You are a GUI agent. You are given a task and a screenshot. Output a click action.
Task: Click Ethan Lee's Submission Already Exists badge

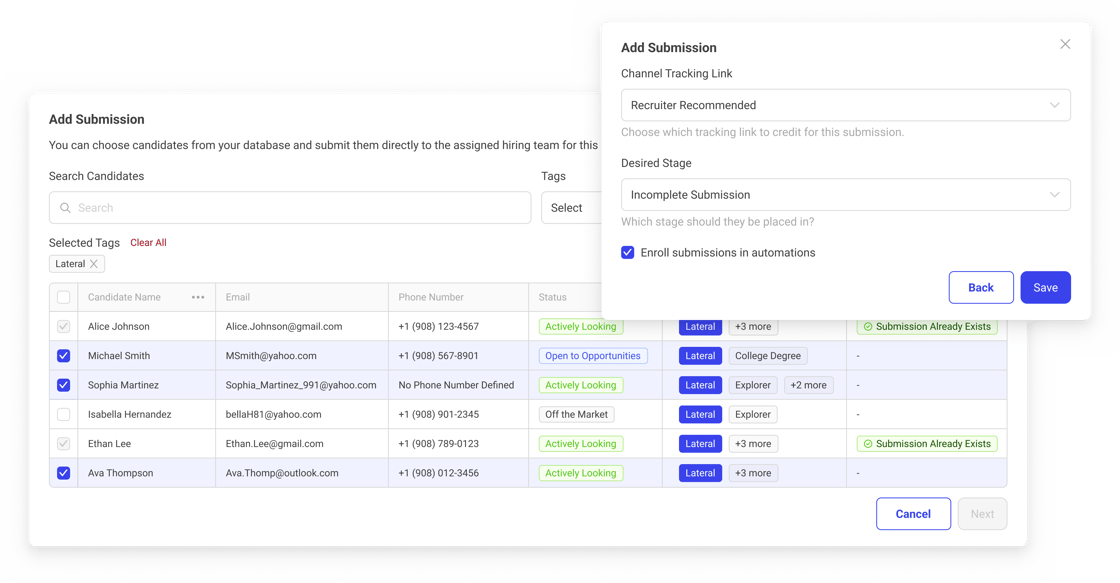tap(926, 444)
